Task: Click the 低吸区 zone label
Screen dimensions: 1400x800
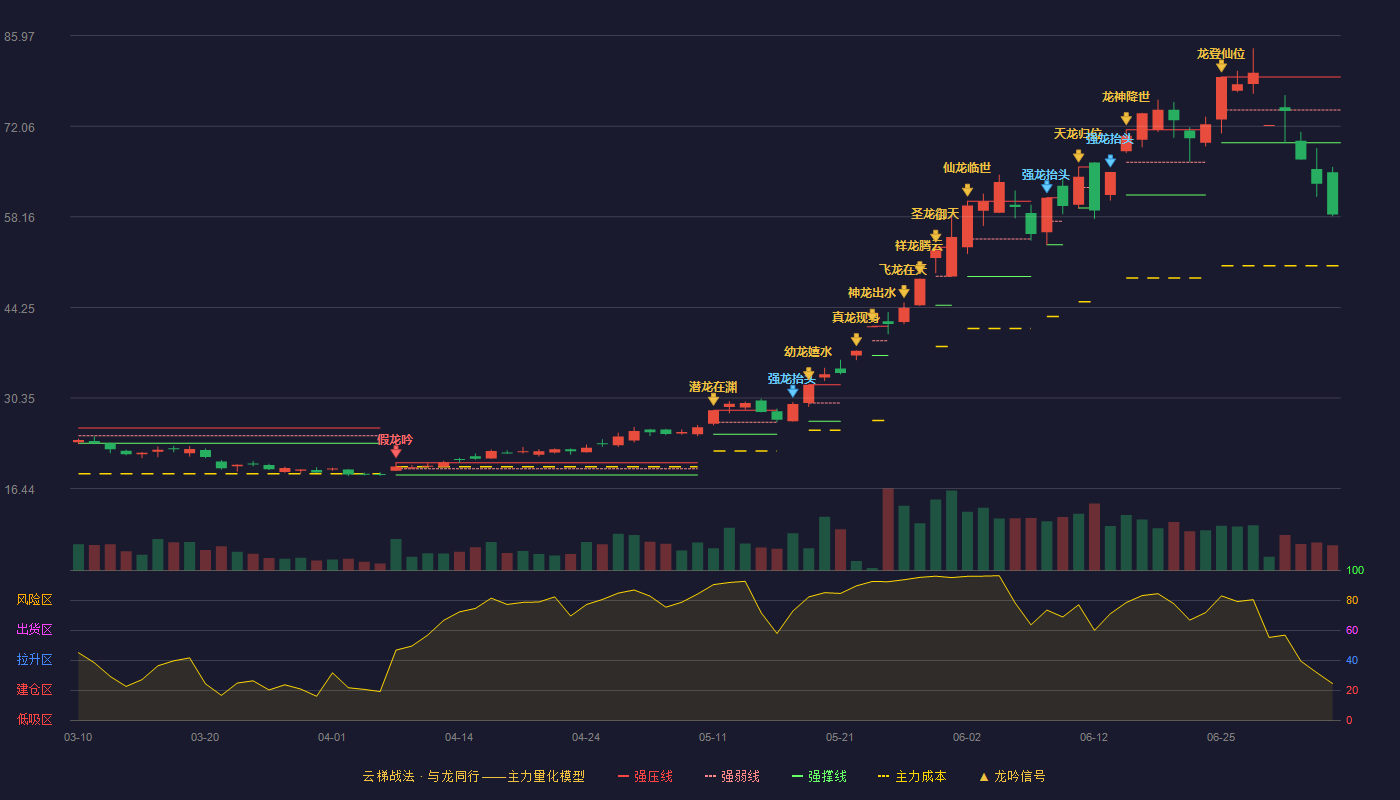Action: point(35,719)
